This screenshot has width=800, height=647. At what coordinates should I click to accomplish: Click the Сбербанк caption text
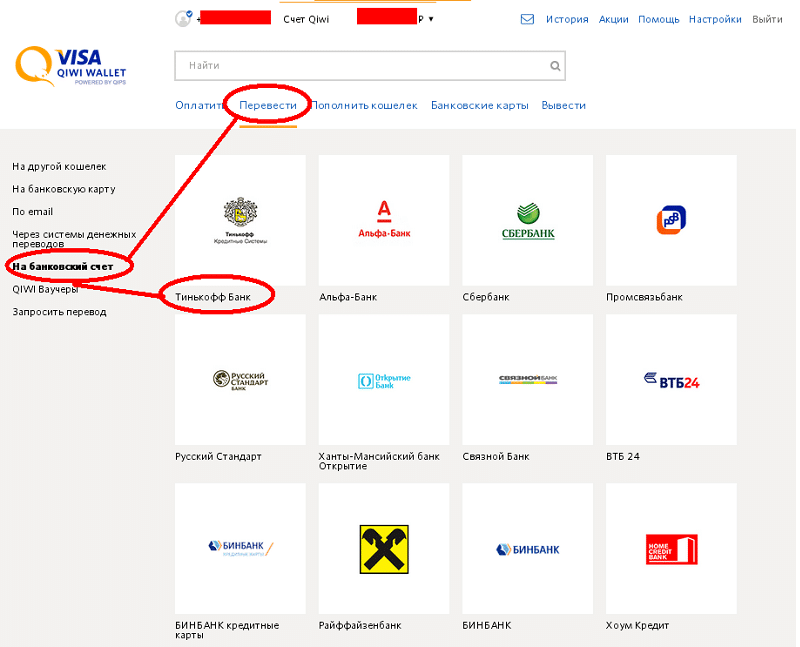click(x=486, y=297)
